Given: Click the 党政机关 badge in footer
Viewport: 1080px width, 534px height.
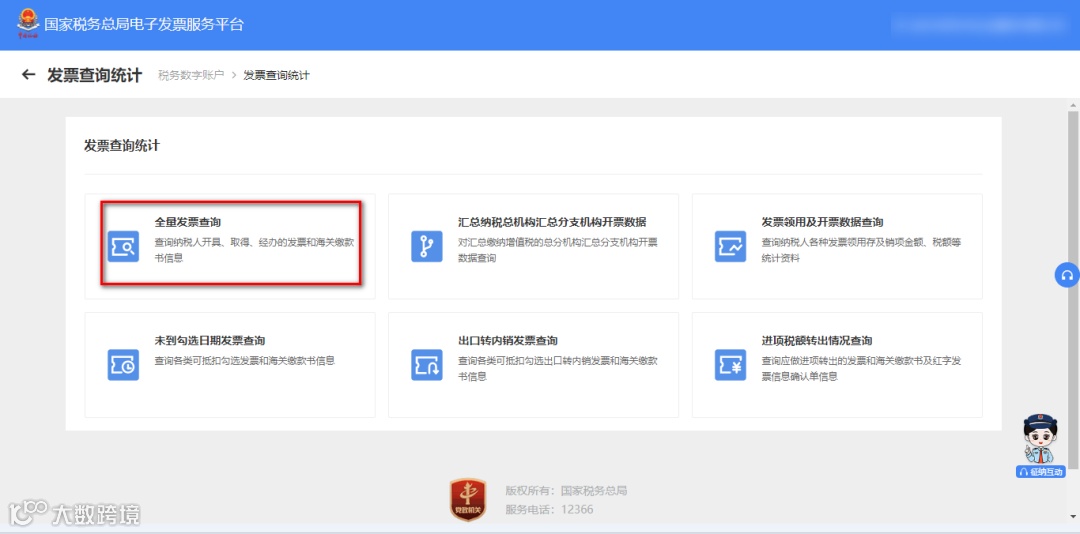Looking at the screenshot, I should [x=468, y=500].
